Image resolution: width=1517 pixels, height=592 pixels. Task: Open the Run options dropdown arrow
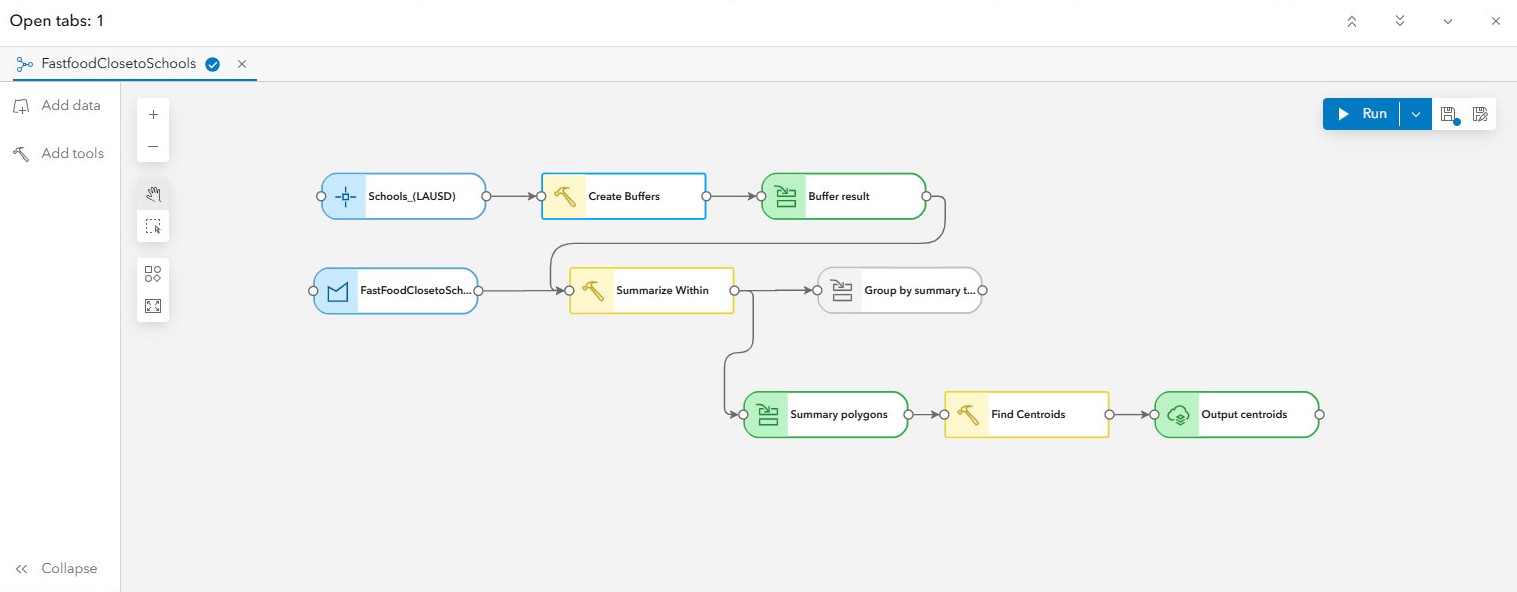(1416, 113)
